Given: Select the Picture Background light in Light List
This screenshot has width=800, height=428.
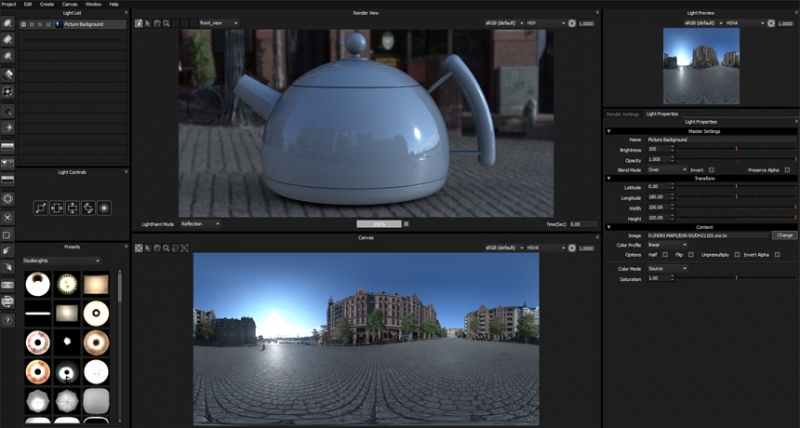Looking at the screenshot, I should [72, 24].
